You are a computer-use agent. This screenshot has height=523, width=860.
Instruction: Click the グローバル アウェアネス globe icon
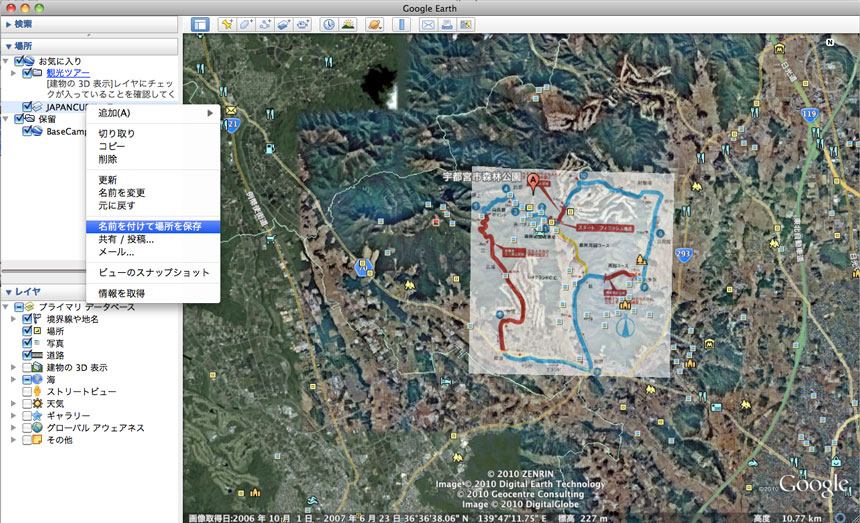(37, 428)
